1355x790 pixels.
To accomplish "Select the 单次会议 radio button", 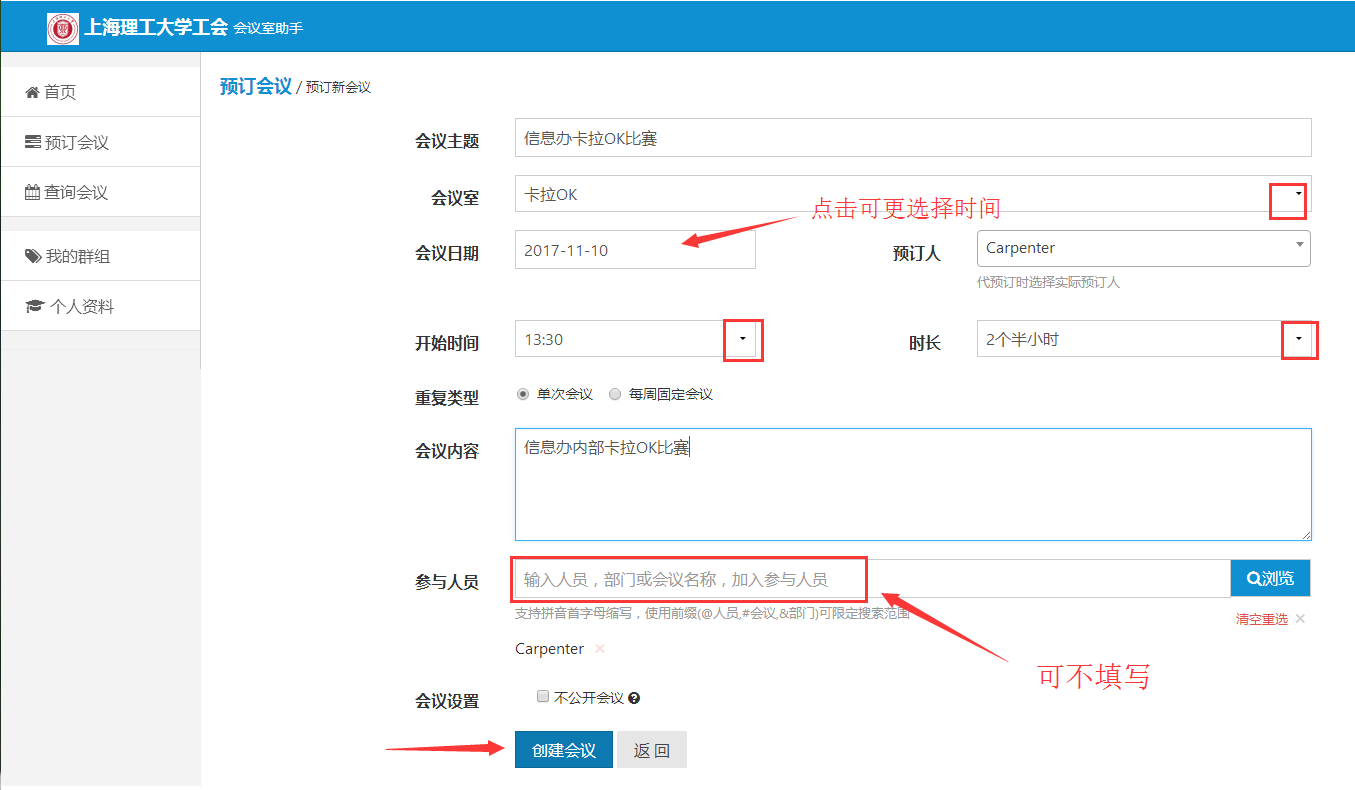I will coord(523,394).
